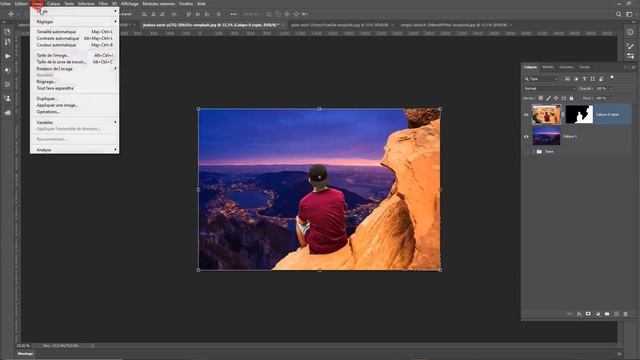Screen dimensions: 640x360
Task: Click the align left edges icon
Action: pyautogui.click(x=144, y=14)
